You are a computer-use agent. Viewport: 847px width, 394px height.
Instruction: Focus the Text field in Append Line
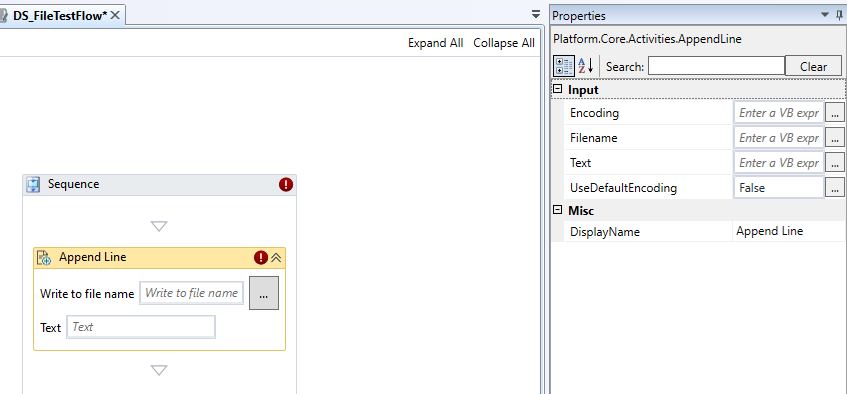(x=141, y=327)
